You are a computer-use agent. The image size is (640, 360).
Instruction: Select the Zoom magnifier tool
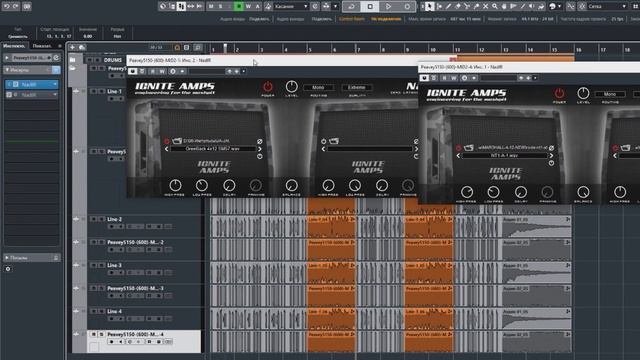[x=495, y=6]
